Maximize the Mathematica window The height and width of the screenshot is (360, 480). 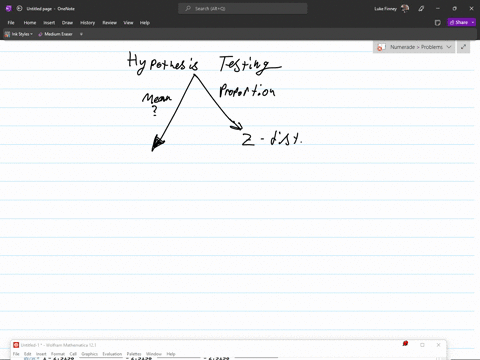[x=422, y=345]
